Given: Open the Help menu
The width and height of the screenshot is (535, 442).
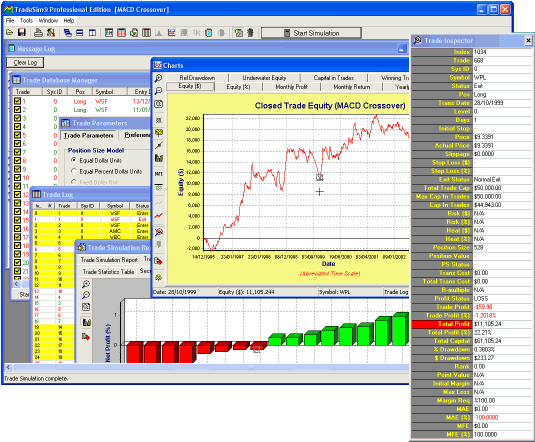Looking at the screenshot, I should click(x=69, y=20).
